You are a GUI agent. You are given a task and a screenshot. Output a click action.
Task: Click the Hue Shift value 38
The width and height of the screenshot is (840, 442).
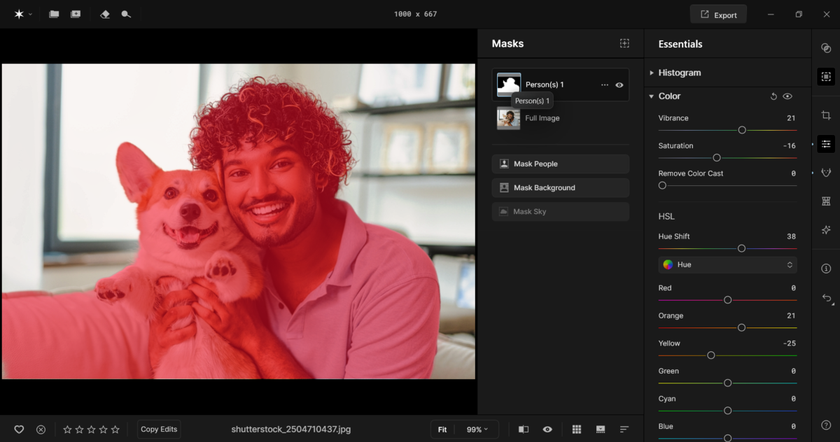(791, 236)
